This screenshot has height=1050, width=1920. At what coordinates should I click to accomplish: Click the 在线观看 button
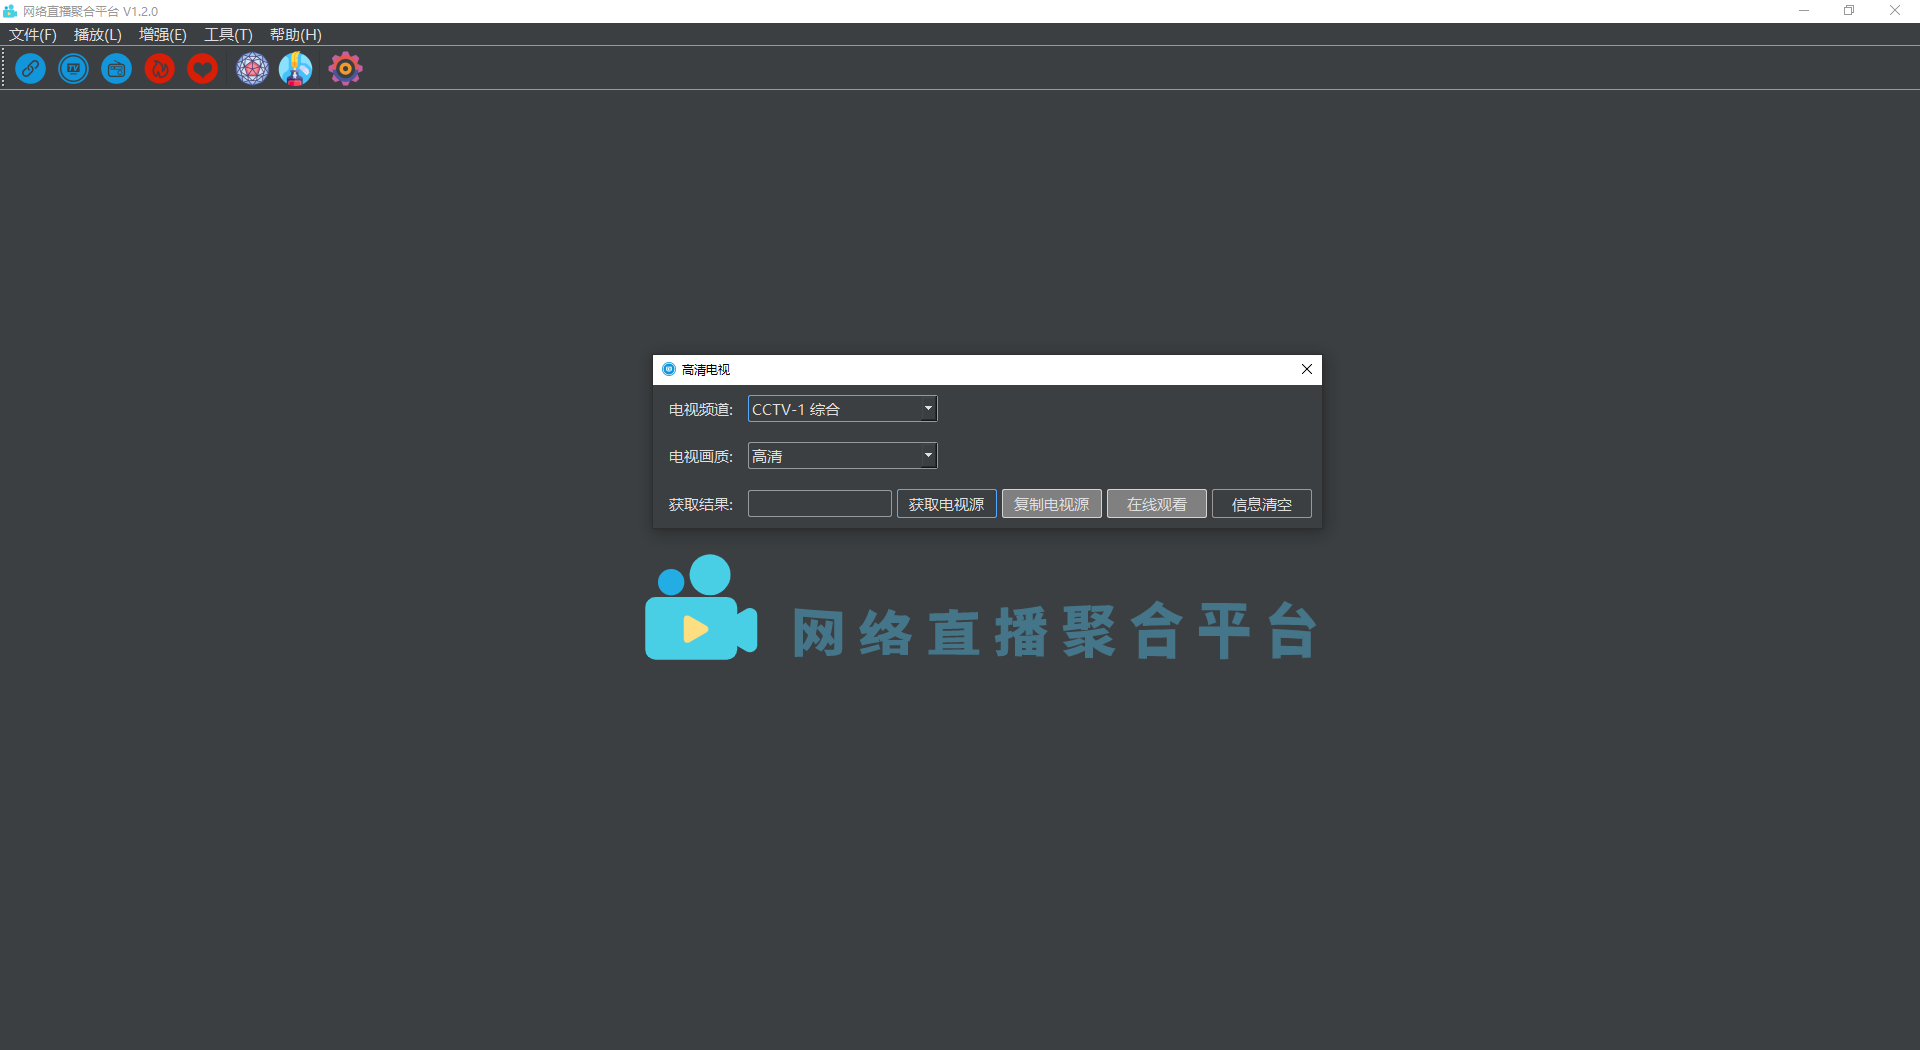1157,504
